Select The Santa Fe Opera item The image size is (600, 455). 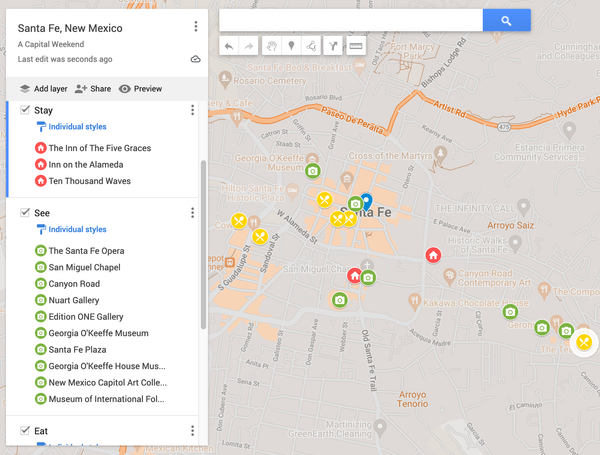point(86,251)
